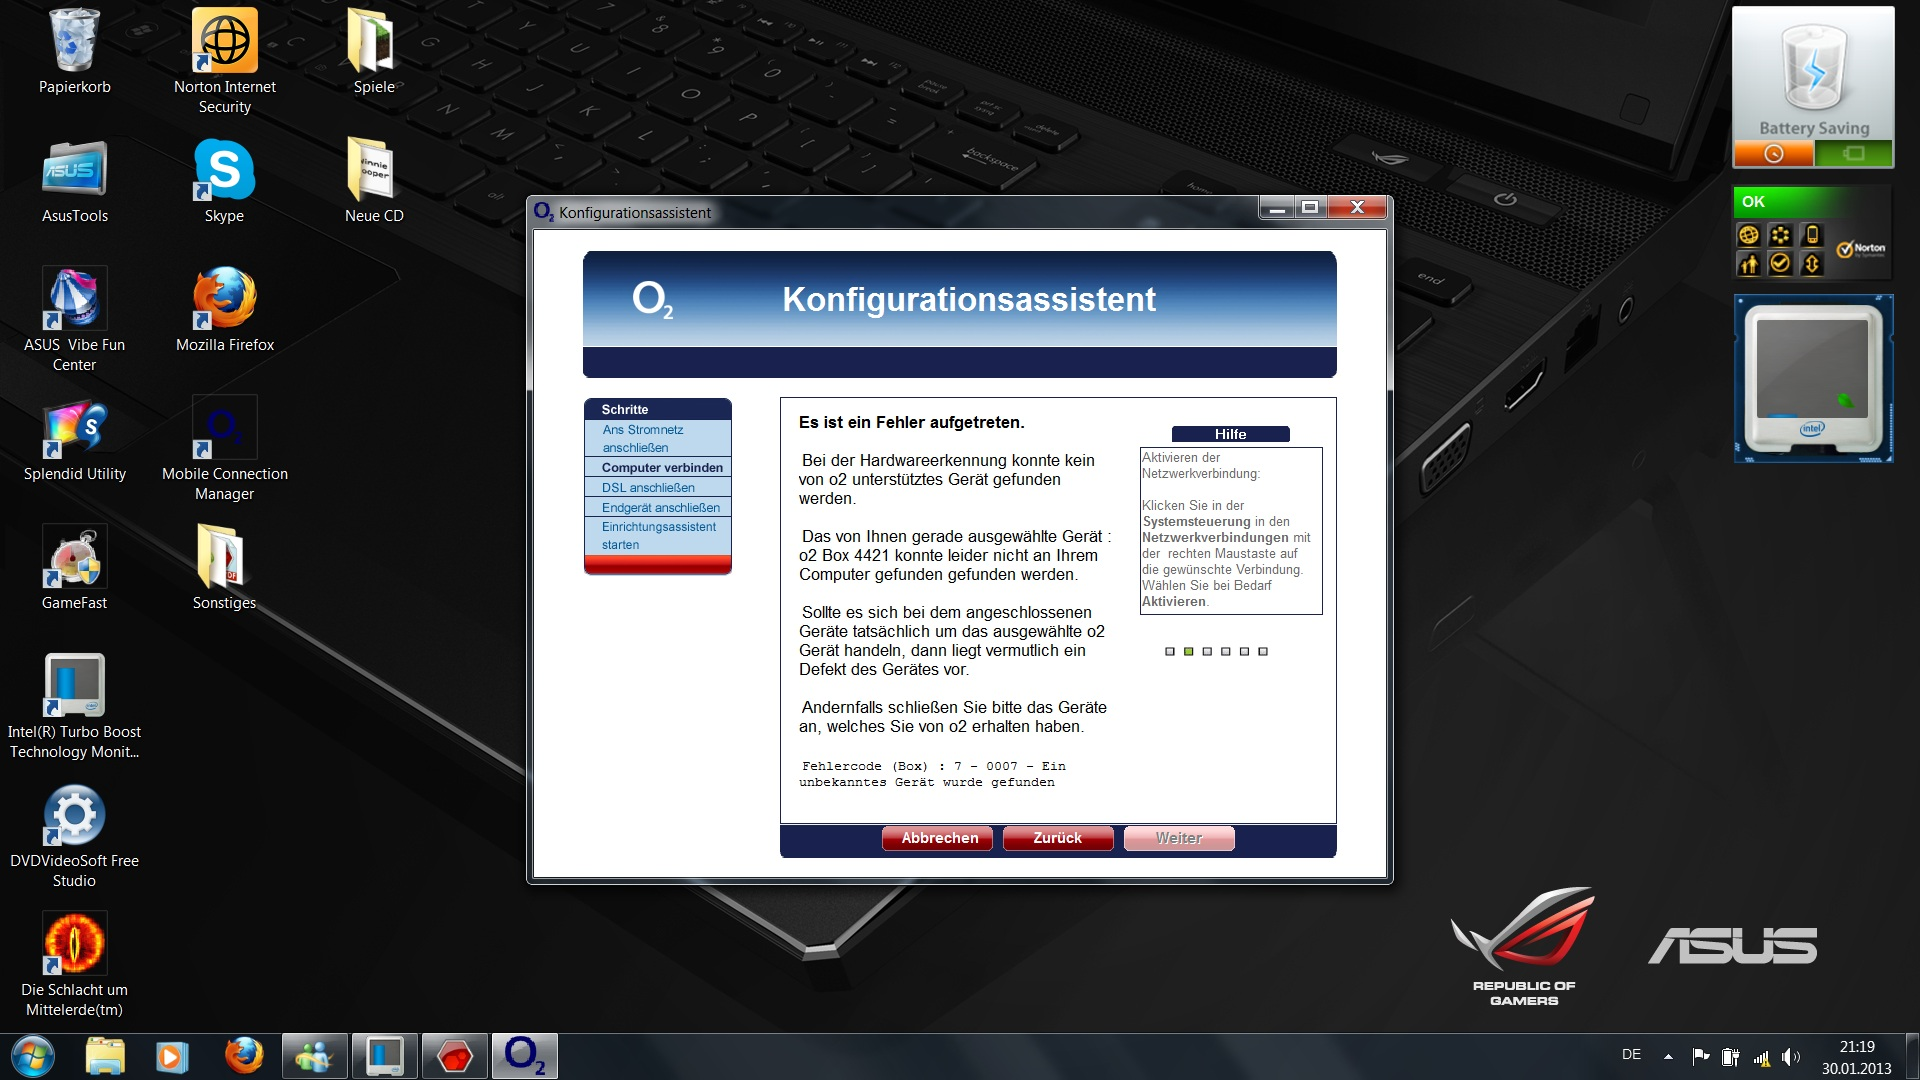Click Norton gadget mobile phone icon
The height and width of the screenshot is (1080, 1920).
pyautogui.click(x=1811, y=235)
